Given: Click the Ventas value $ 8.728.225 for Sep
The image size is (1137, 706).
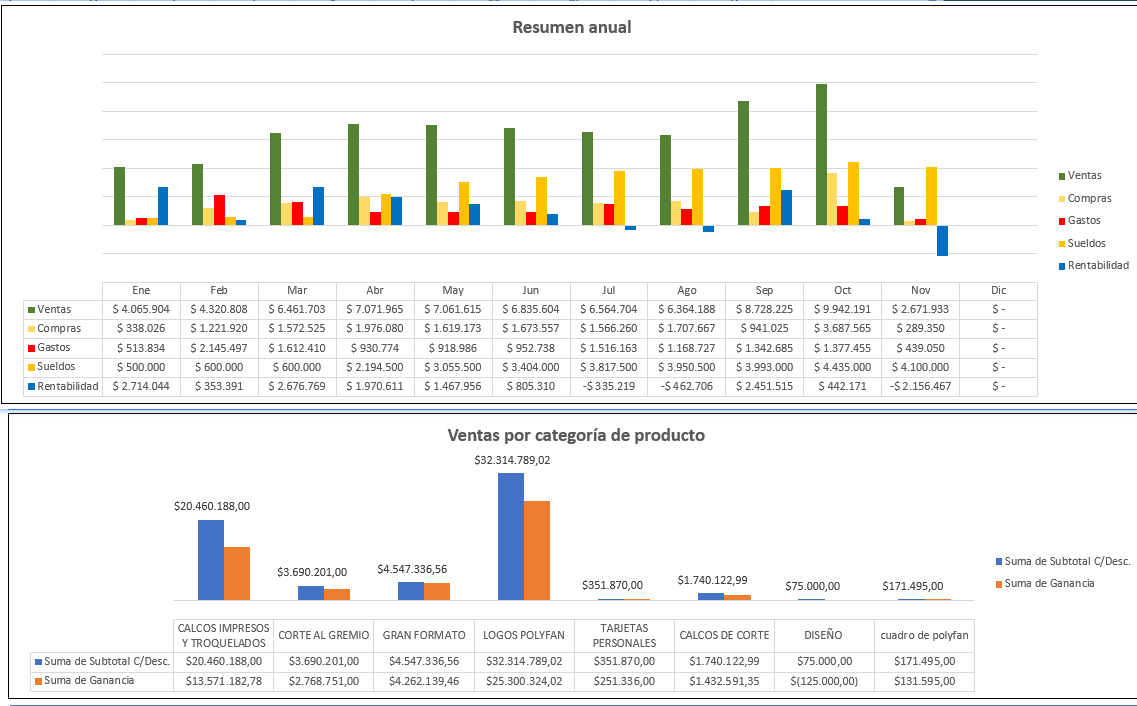Looking at the screenshot, I should (x=764, y=310).
